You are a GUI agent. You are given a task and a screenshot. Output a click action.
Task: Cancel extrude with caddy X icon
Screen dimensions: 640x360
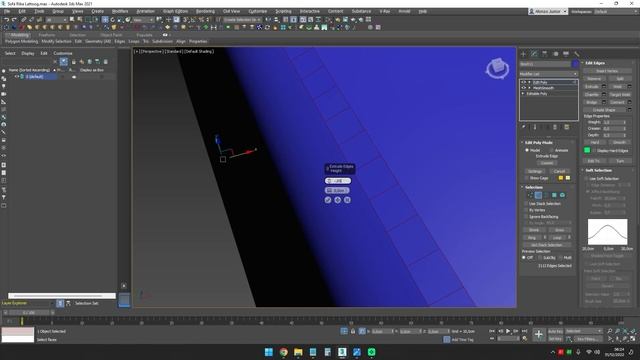click(x=347, y=200)
